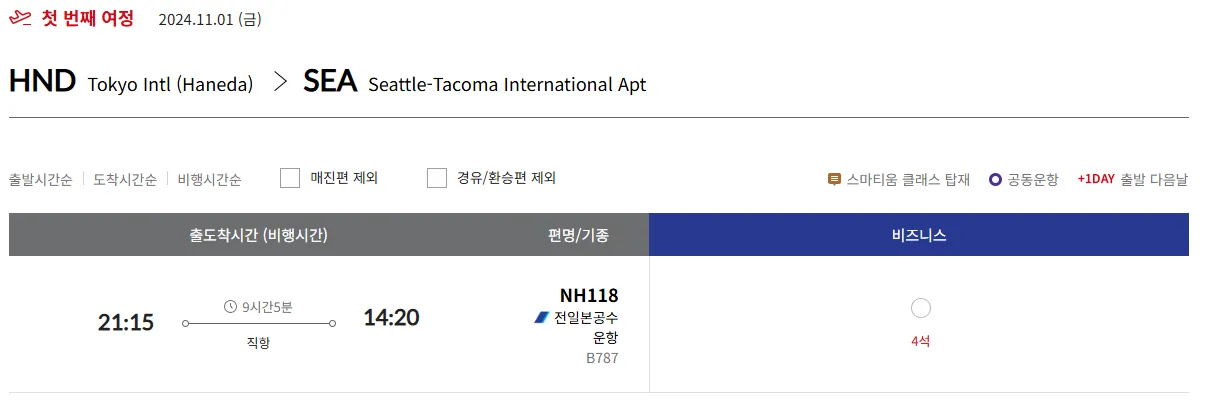Click the airplane icon beside 첫 번째 여정
1212x404 pixels.
coord(20,19)
